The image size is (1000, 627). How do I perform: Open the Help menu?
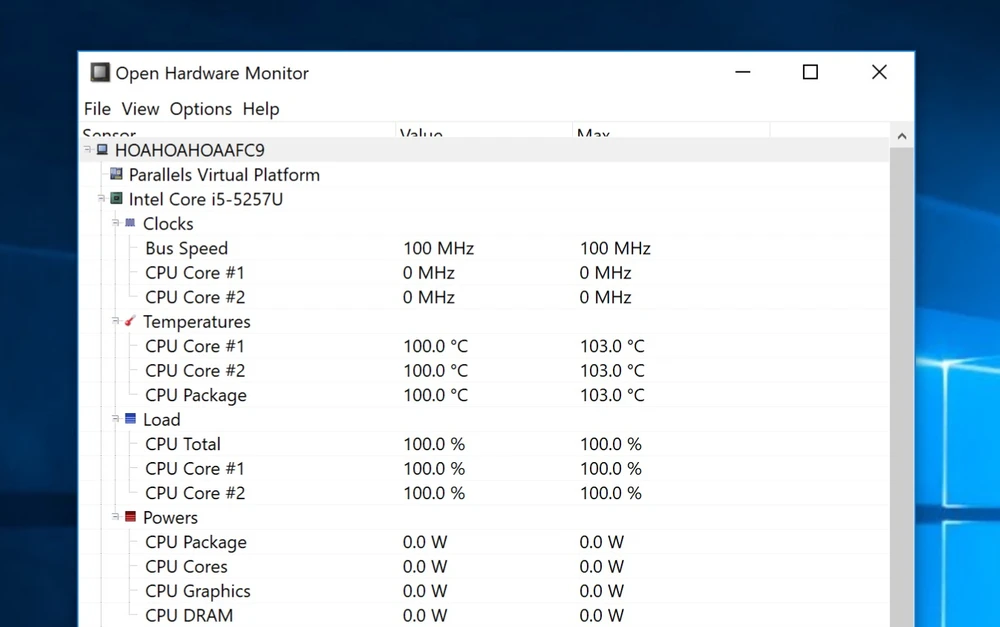(x=261, y=109)
